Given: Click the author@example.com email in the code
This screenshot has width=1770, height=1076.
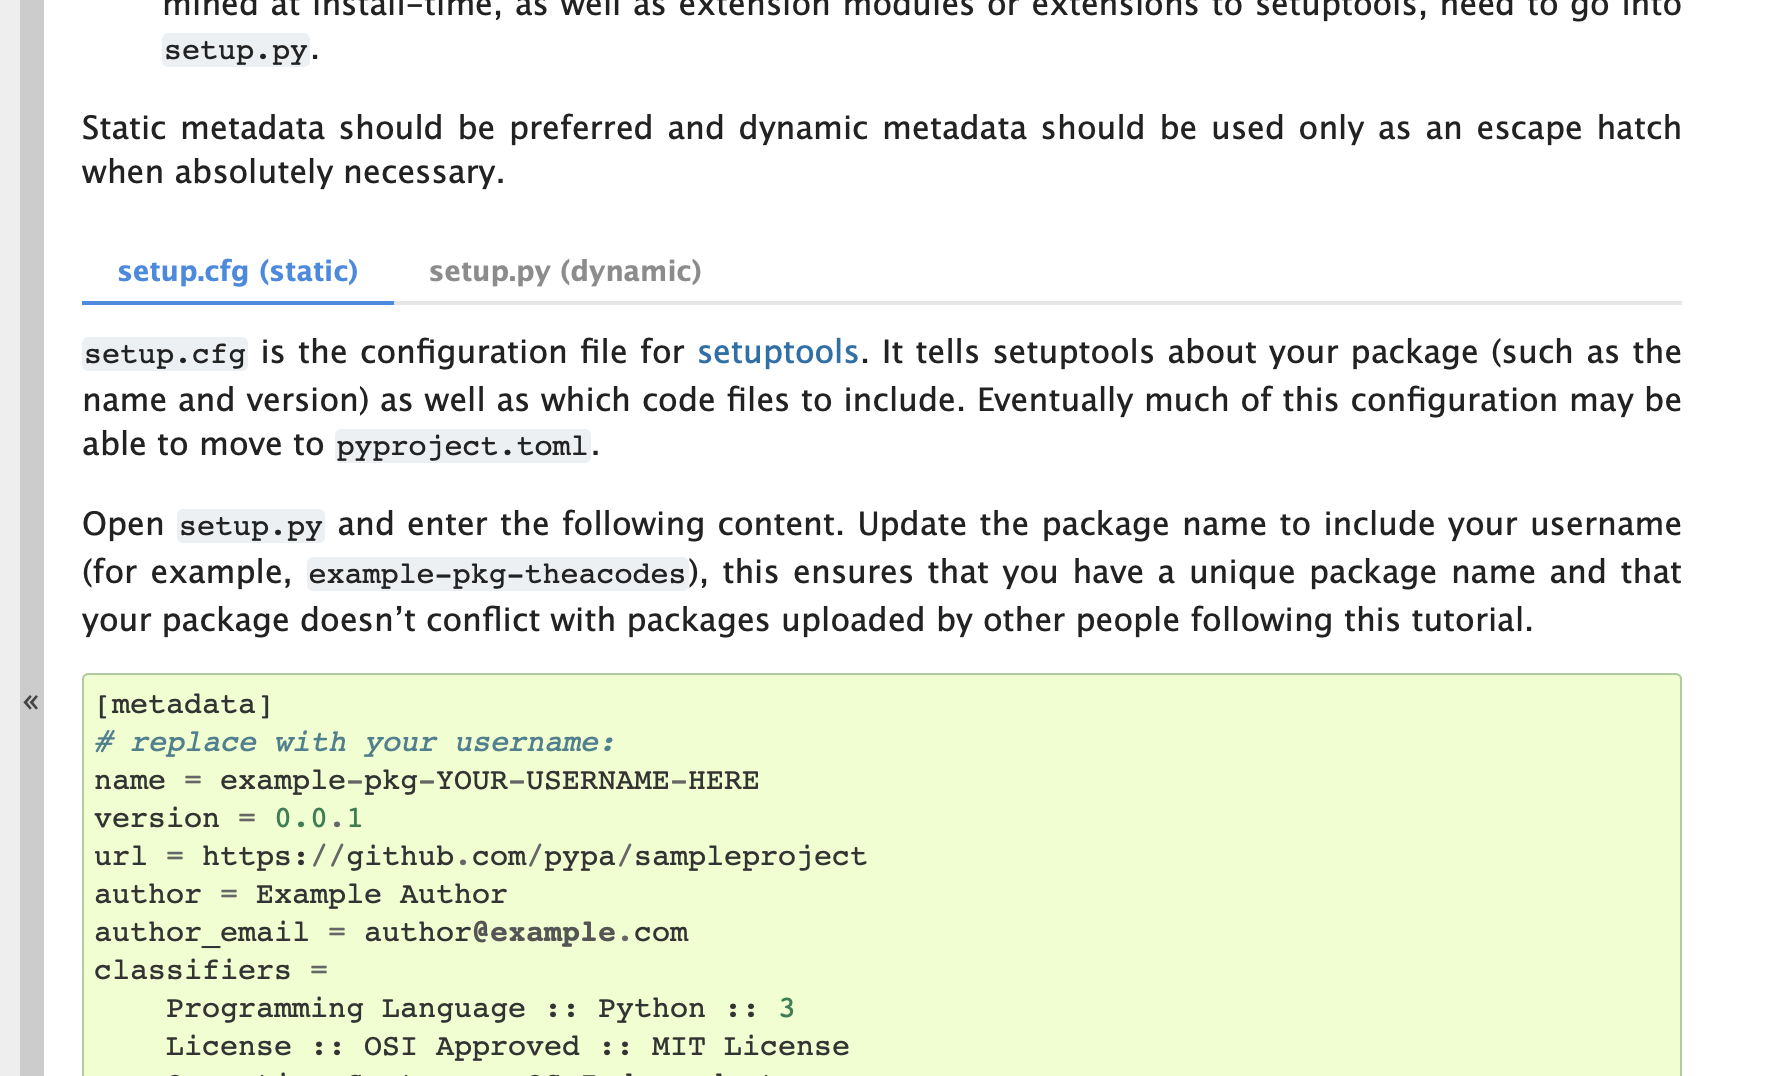Looking at the screenshot, I should [526, 932].
